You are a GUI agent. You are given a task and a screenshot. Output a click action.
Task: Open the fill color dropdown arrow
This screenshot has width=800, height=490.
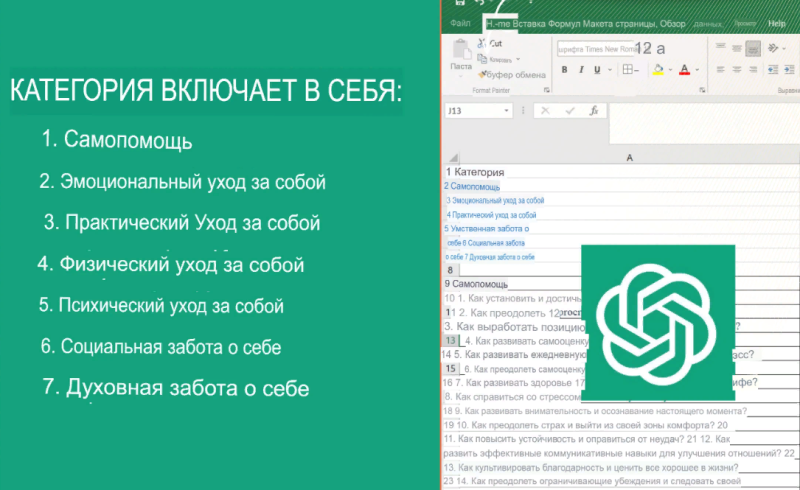[670, 70]
